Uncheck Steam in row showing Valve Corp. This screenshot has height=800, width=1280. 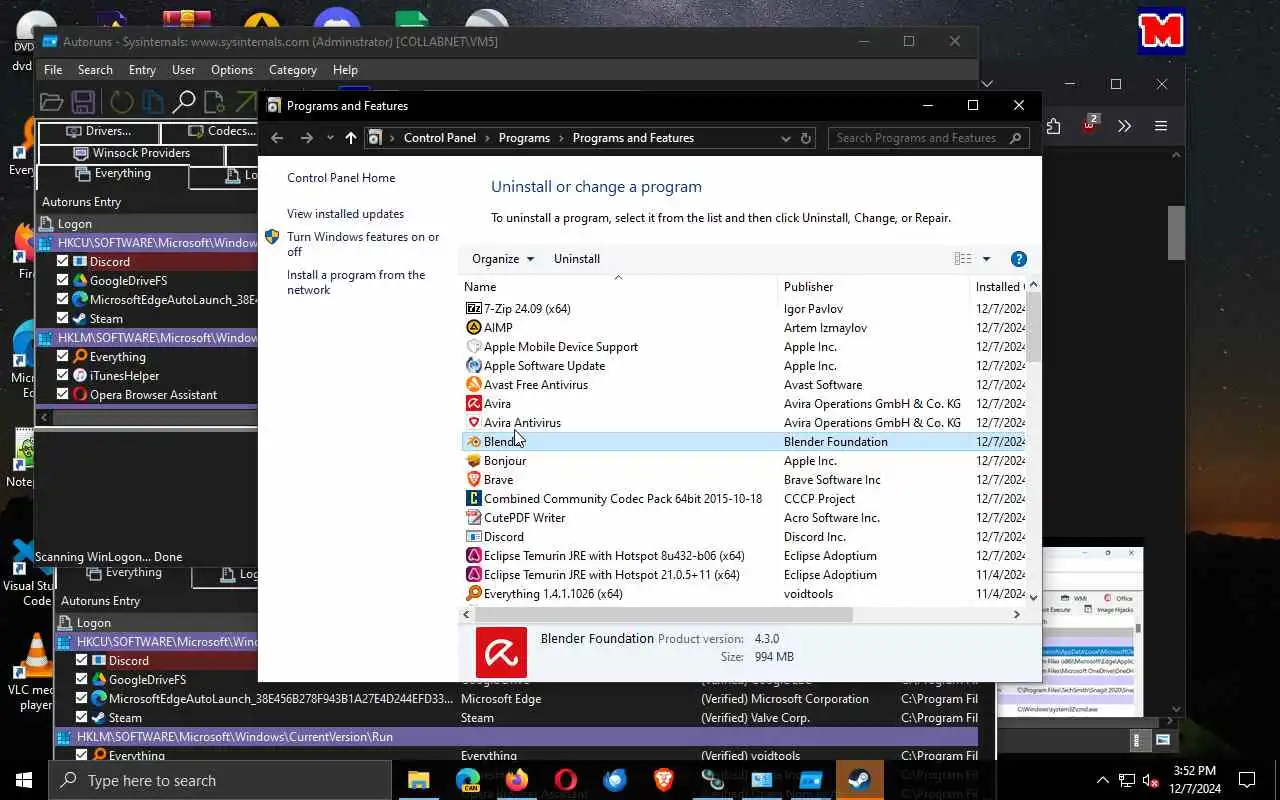point(82,718)
